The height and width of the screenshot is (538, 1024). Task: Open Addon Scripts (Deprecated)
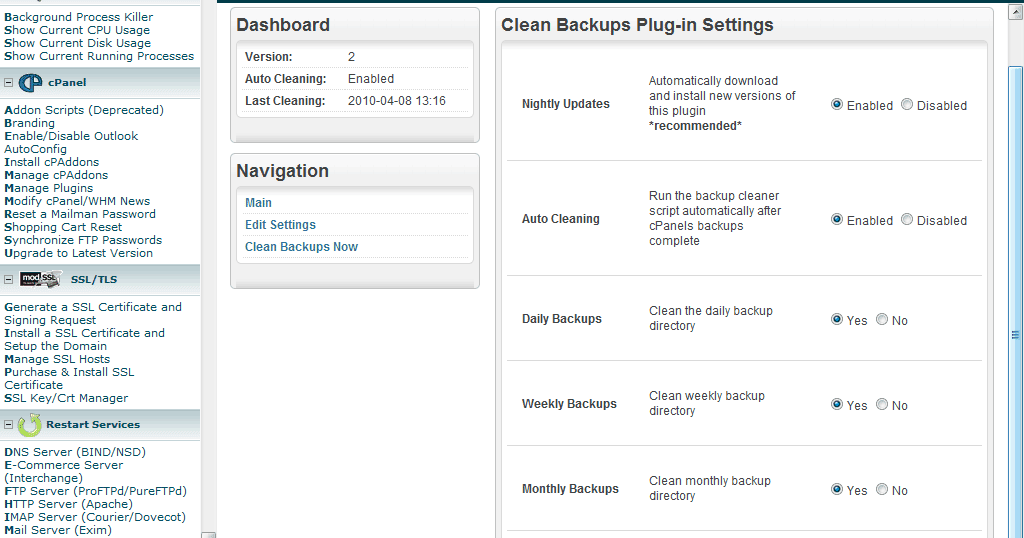(84, 110)
